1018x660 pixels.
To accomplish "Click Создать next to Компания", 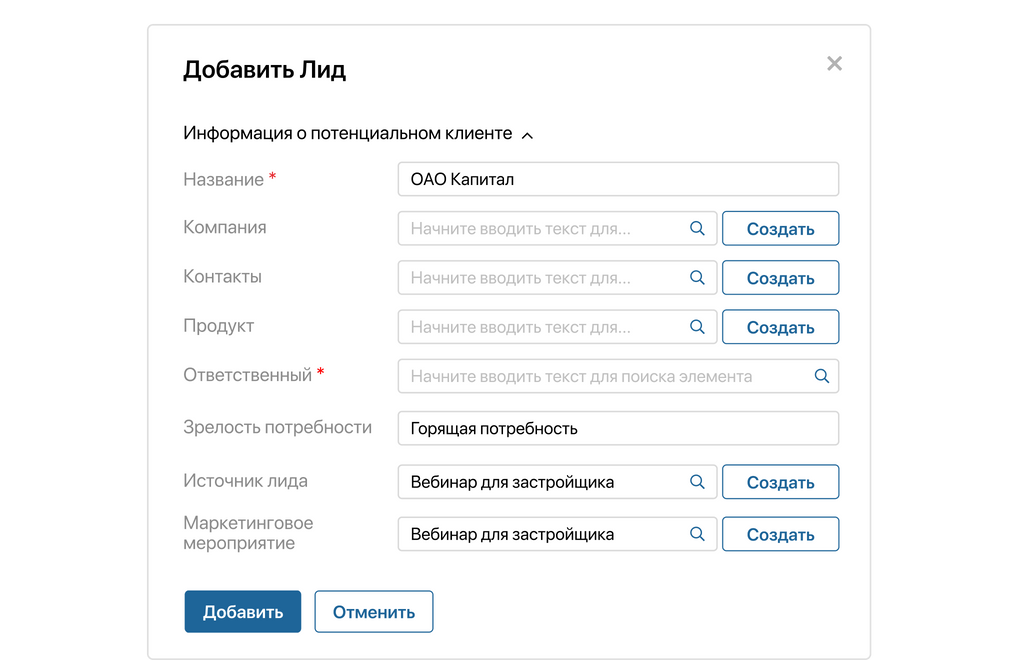I will [x=780, y=228].
